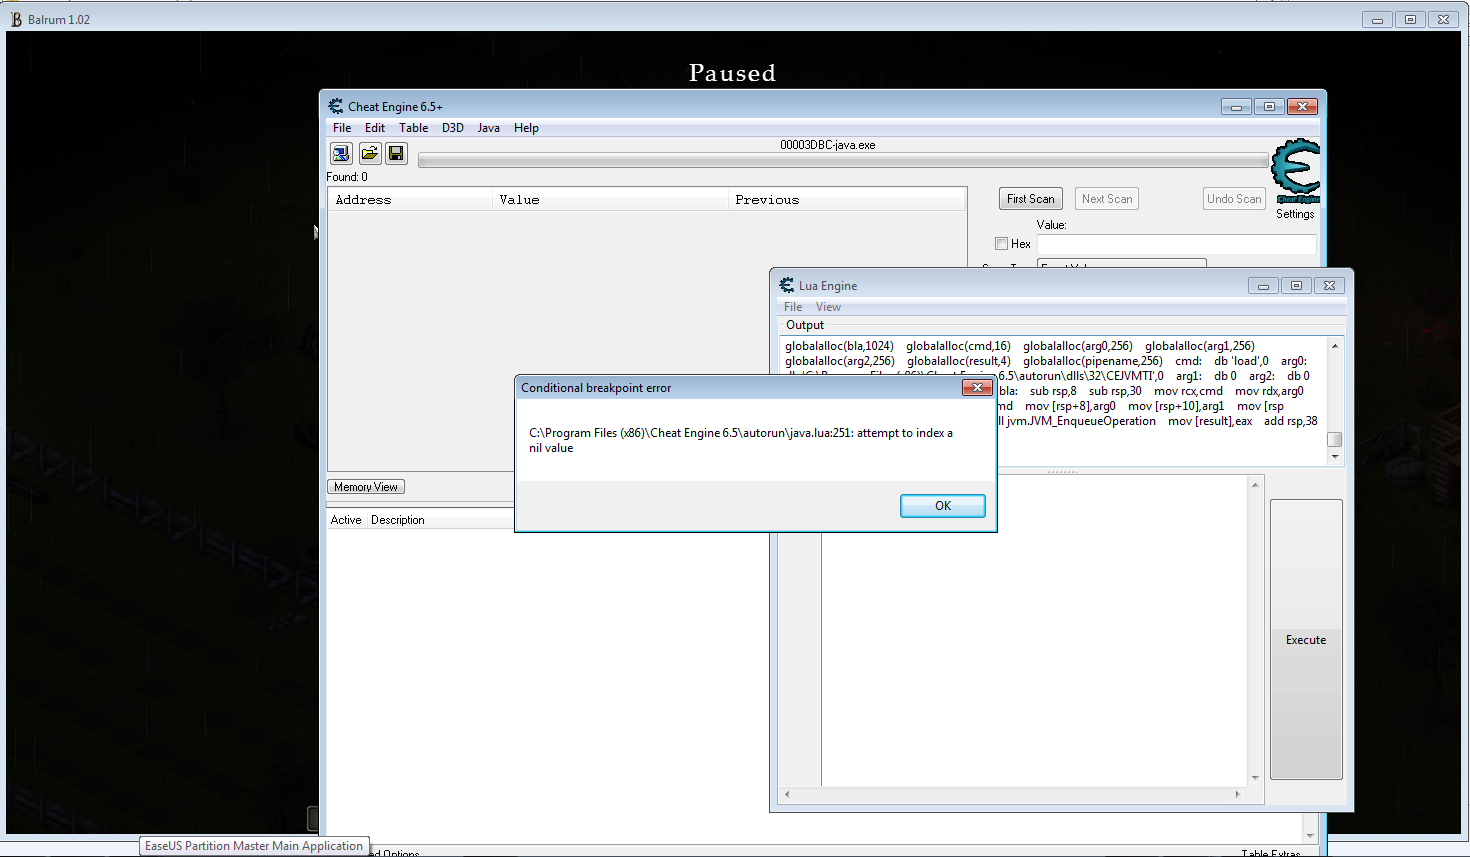This screenshot has width=1470, height=857.
Task: Open the D3D menu
Action: click(452, 127)
